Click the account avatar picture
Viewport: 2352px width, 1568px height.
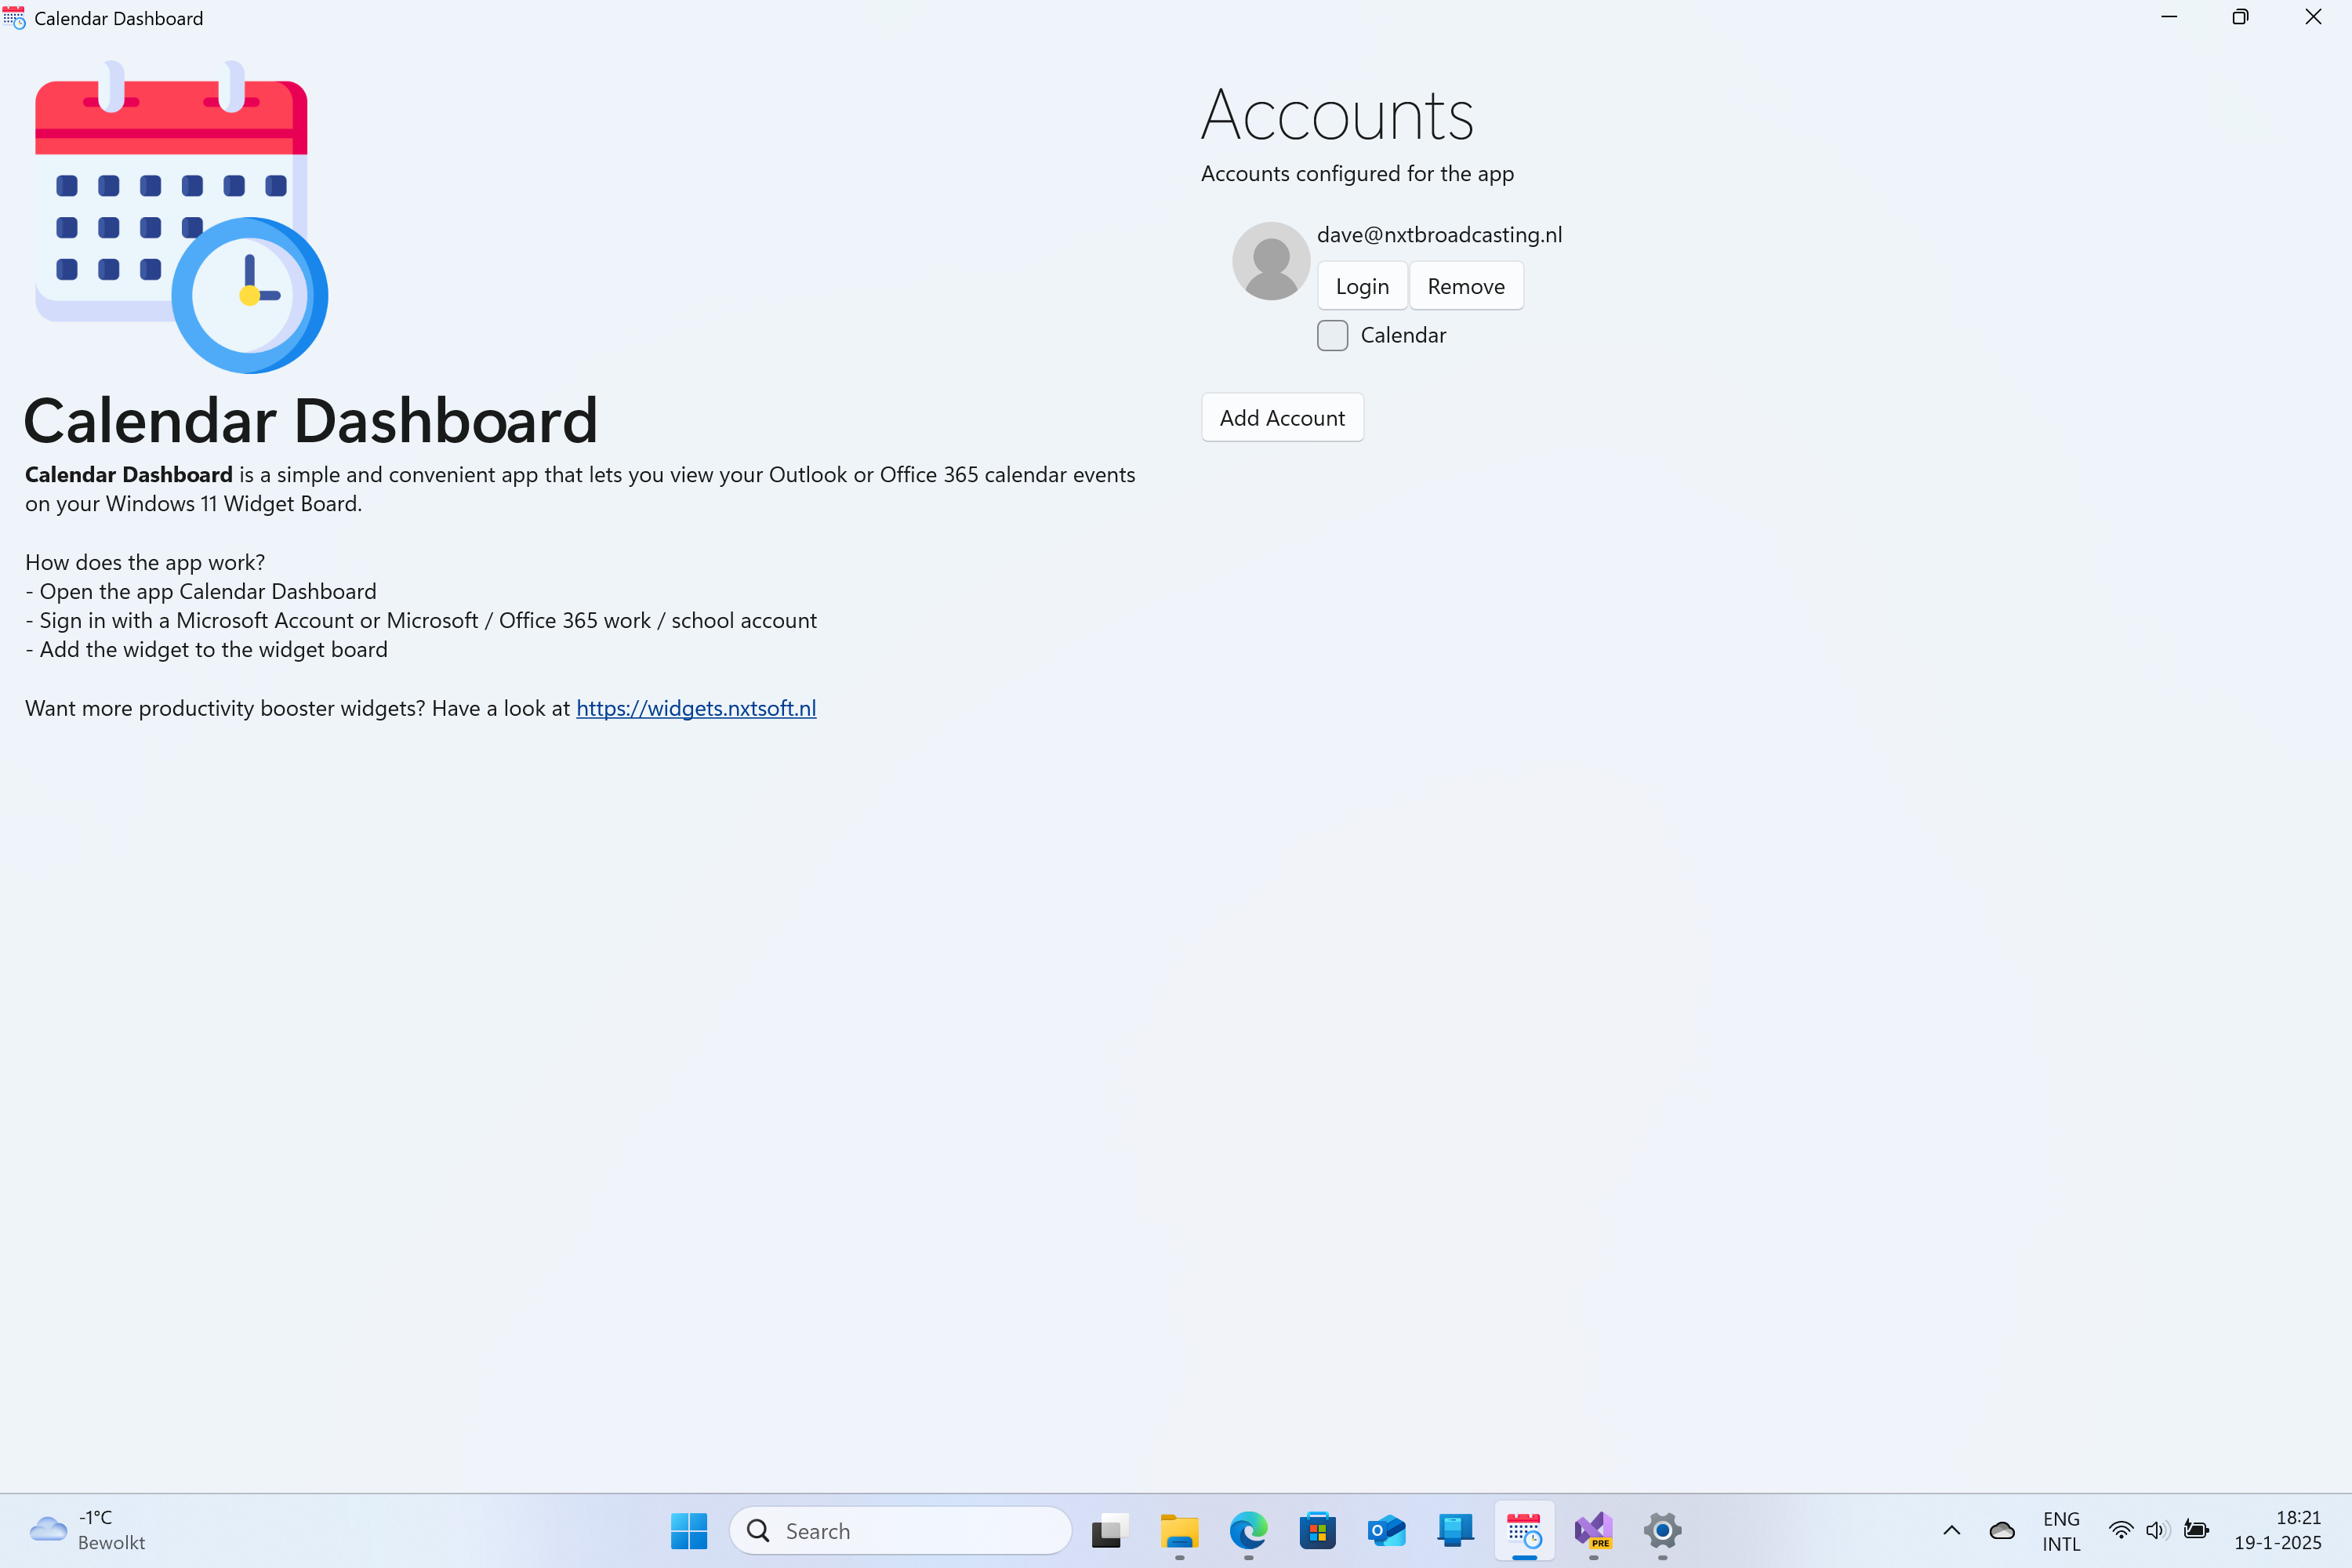(1271, 261)
